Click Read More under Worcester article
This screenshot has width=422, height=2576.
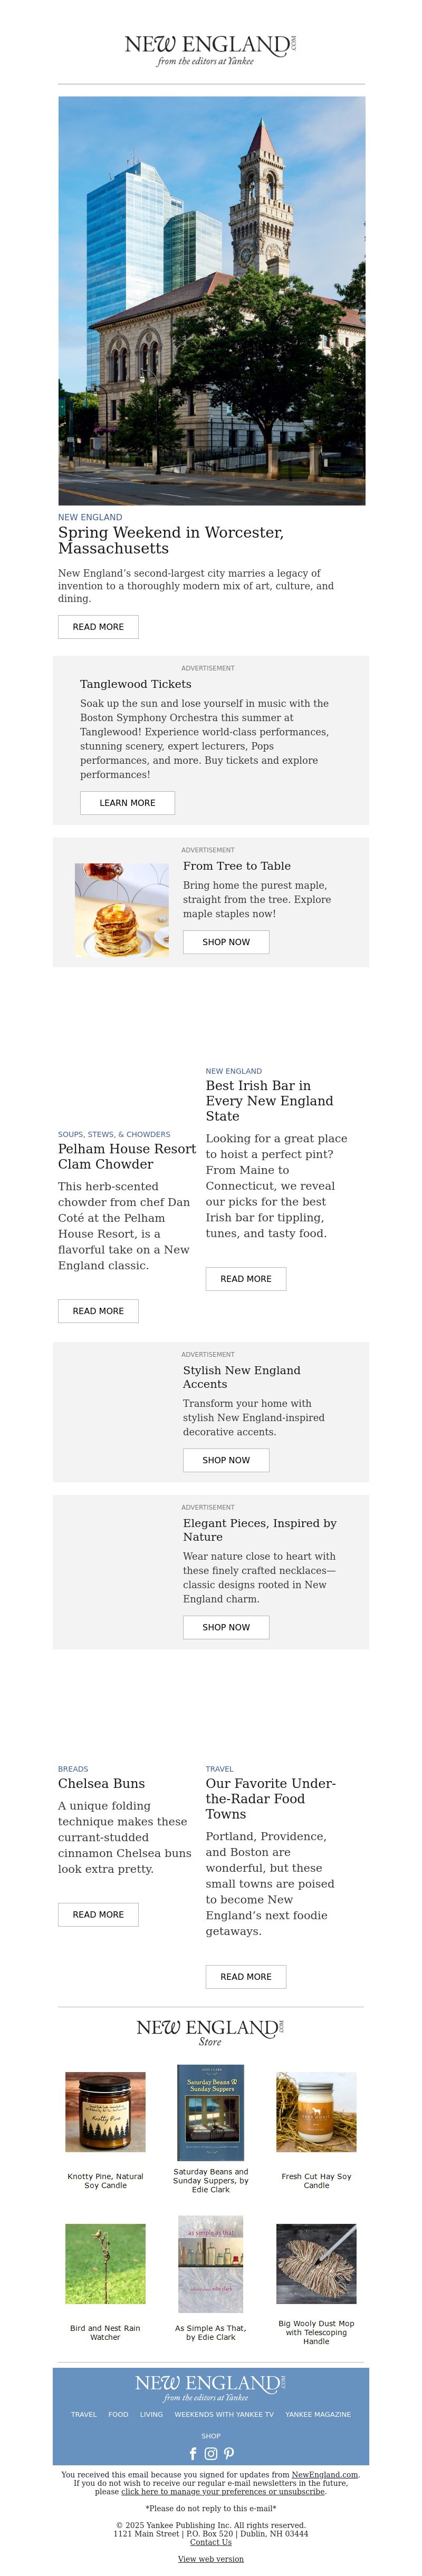click(98, 626)
